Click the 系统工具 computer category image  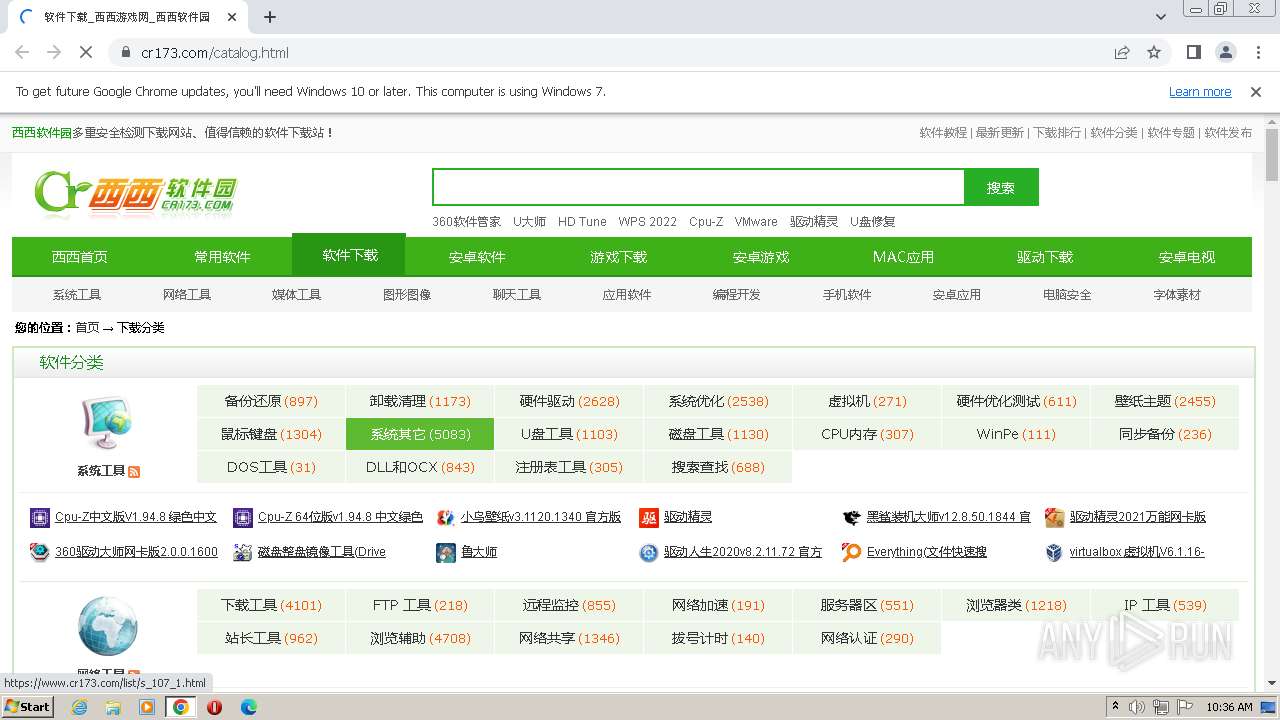click(x=107, y=424)
